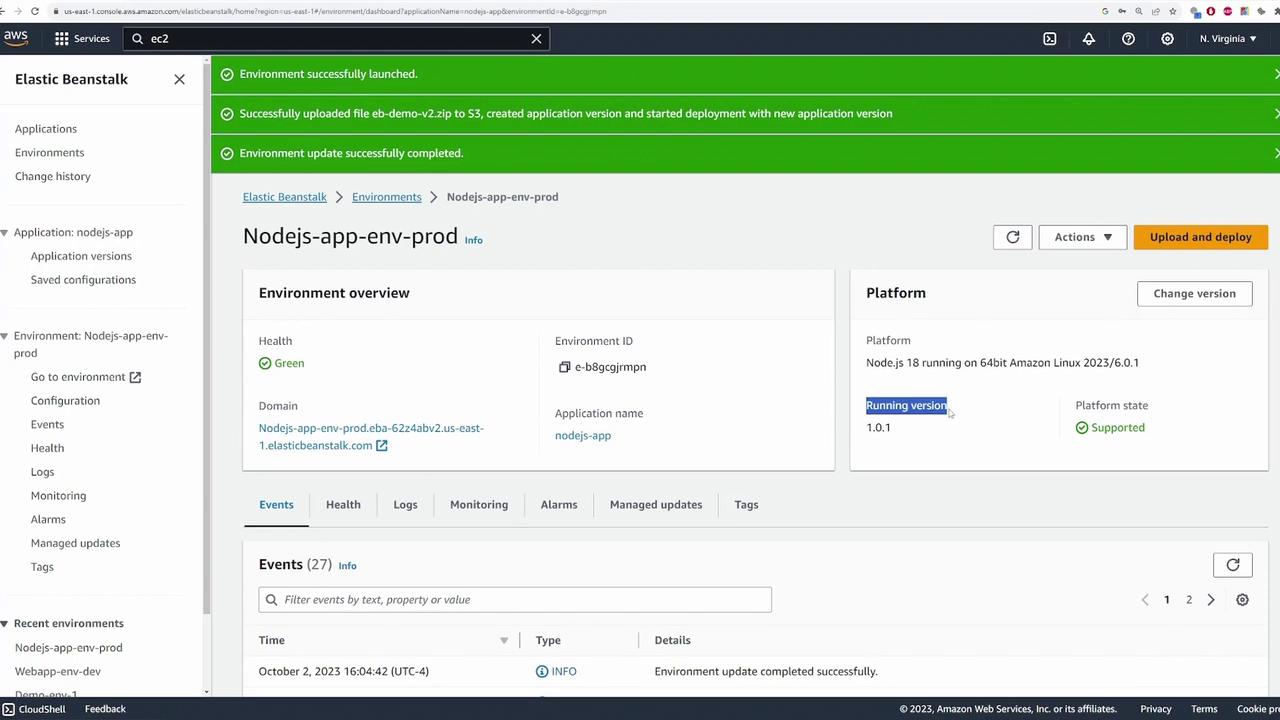Screen dimensions: 1280x720
Task: Click the Upload and deploy button
Action: (x=1200, y=237)
